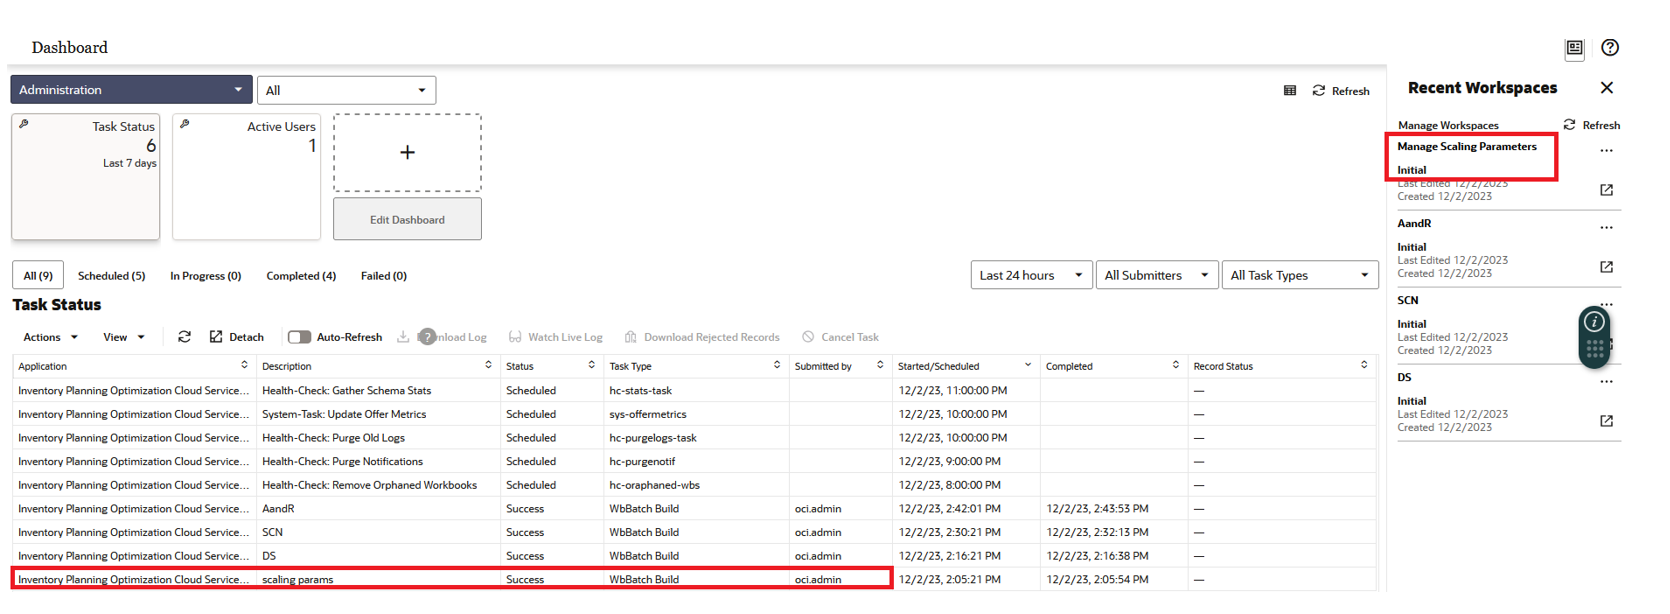
Task: Open the help icon in header
Action: 1610,47
